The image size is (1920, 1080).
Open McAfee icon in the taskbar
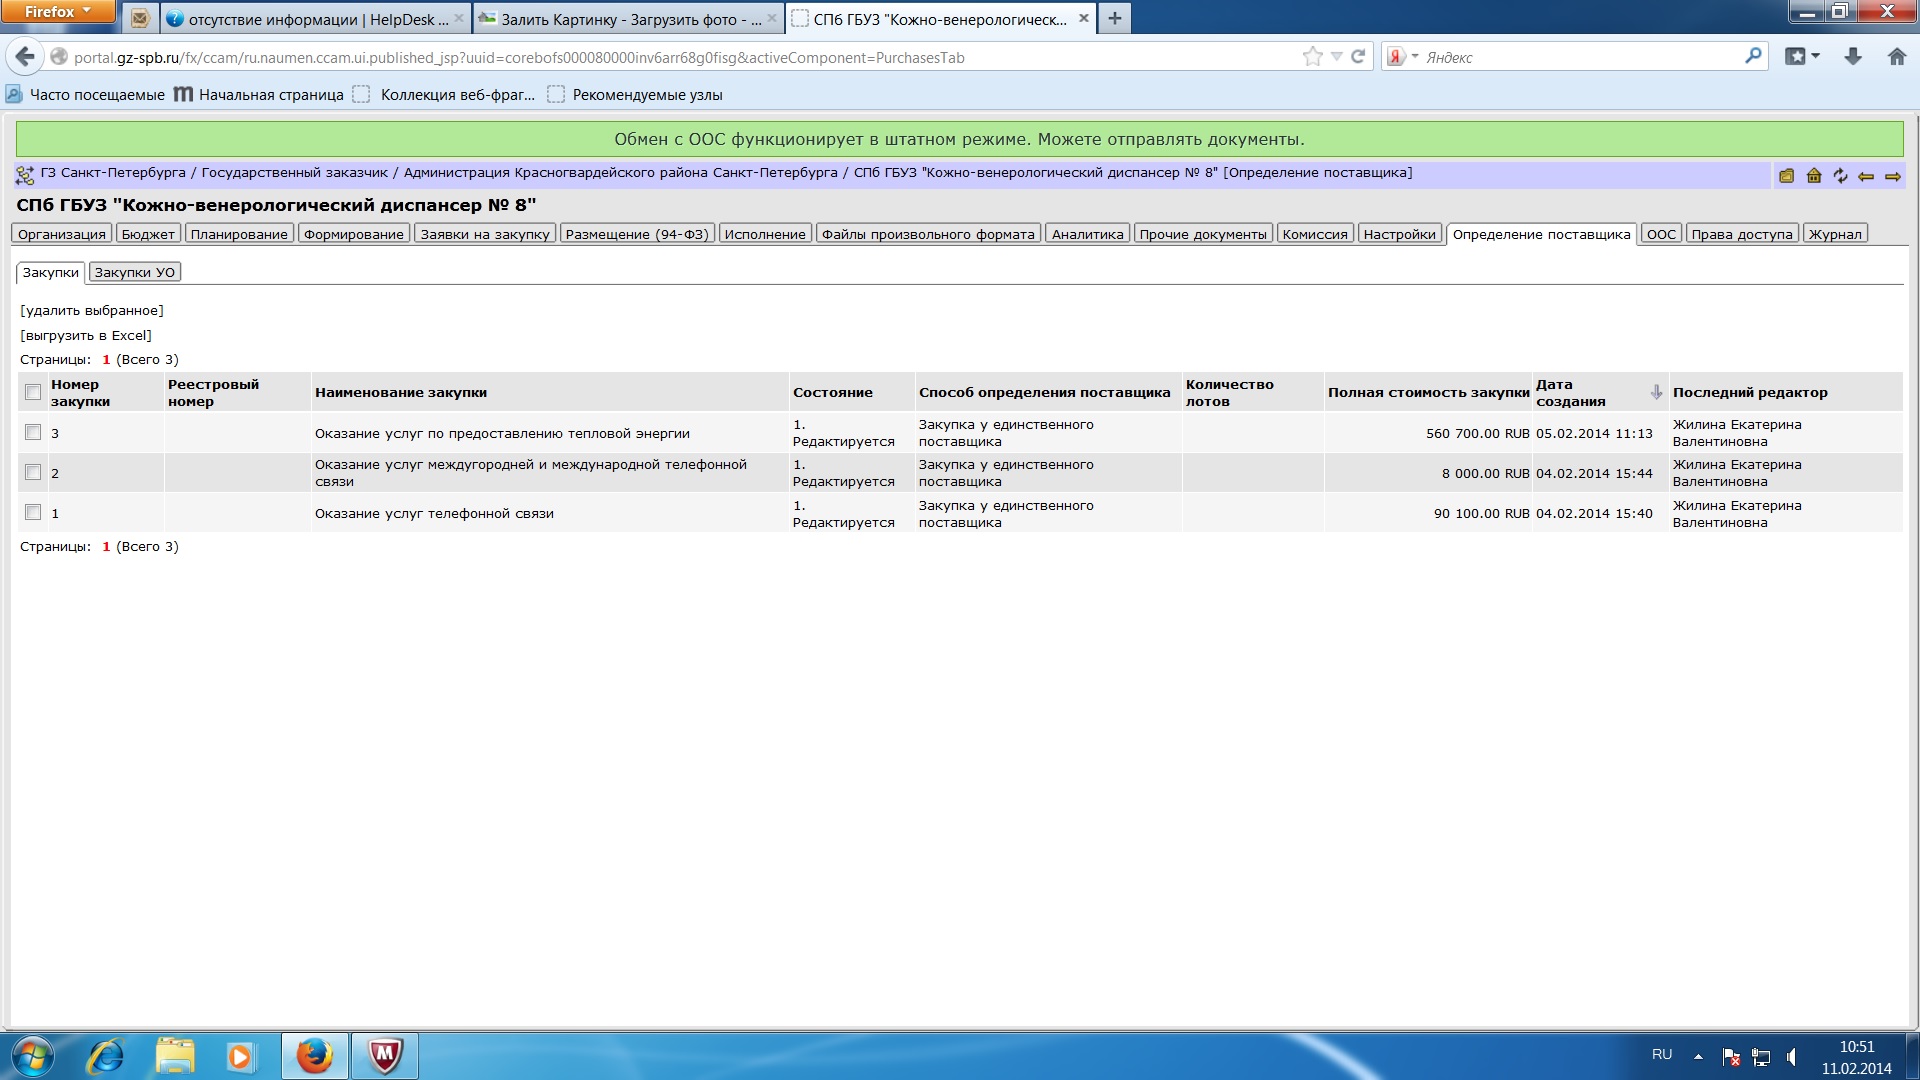385,1056
